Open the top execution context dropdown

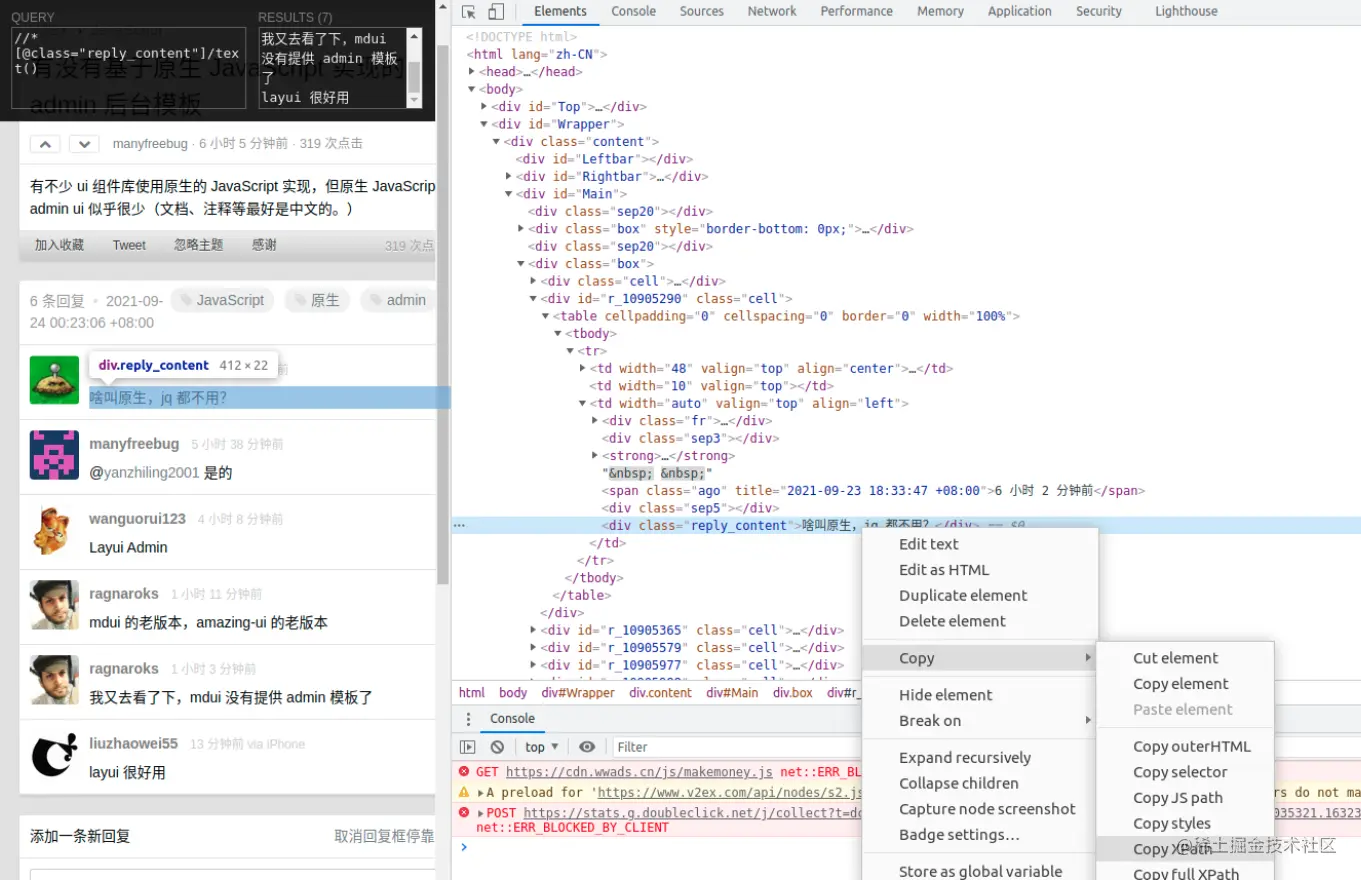pos(540,746)
